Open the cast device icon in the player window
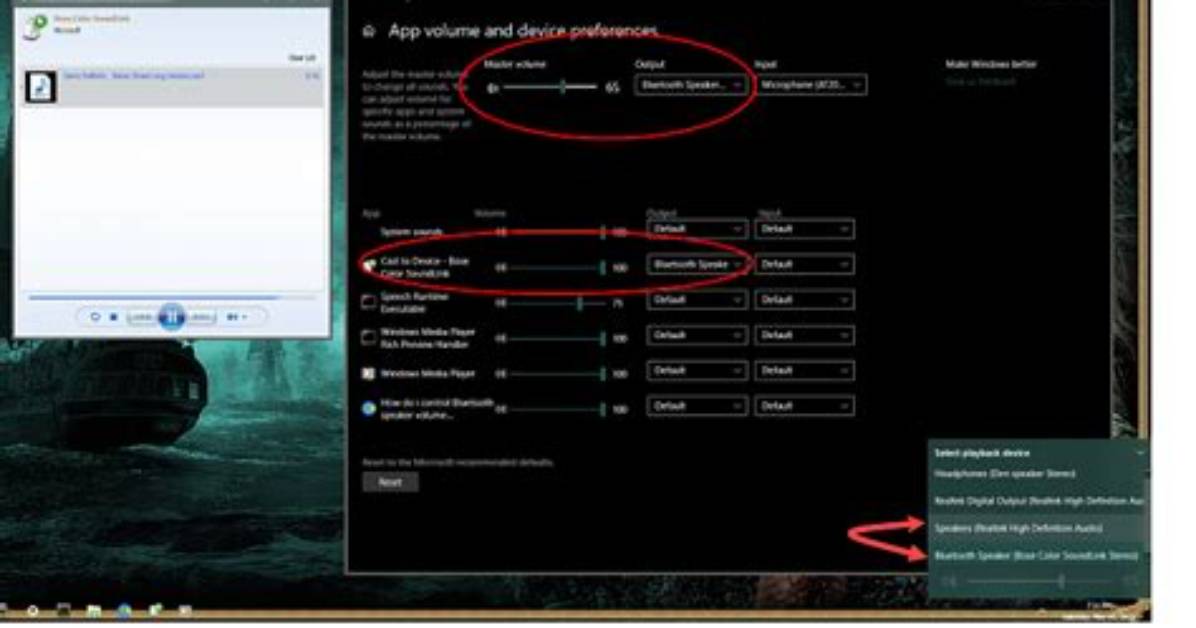 [34, 25]
